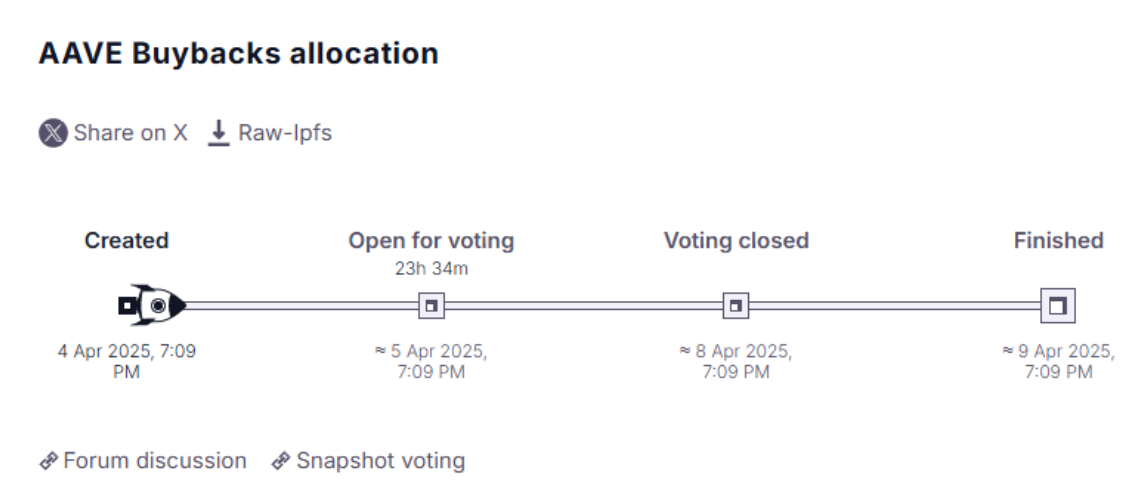Click the X logo share icon

53,133
